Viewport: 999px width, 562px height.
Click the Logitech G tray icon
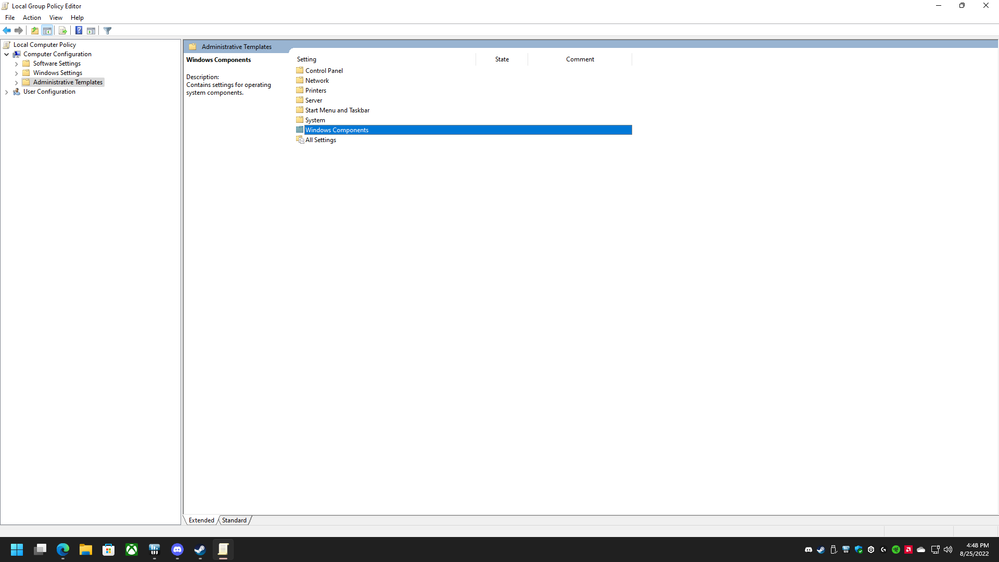tap(884, 550)
